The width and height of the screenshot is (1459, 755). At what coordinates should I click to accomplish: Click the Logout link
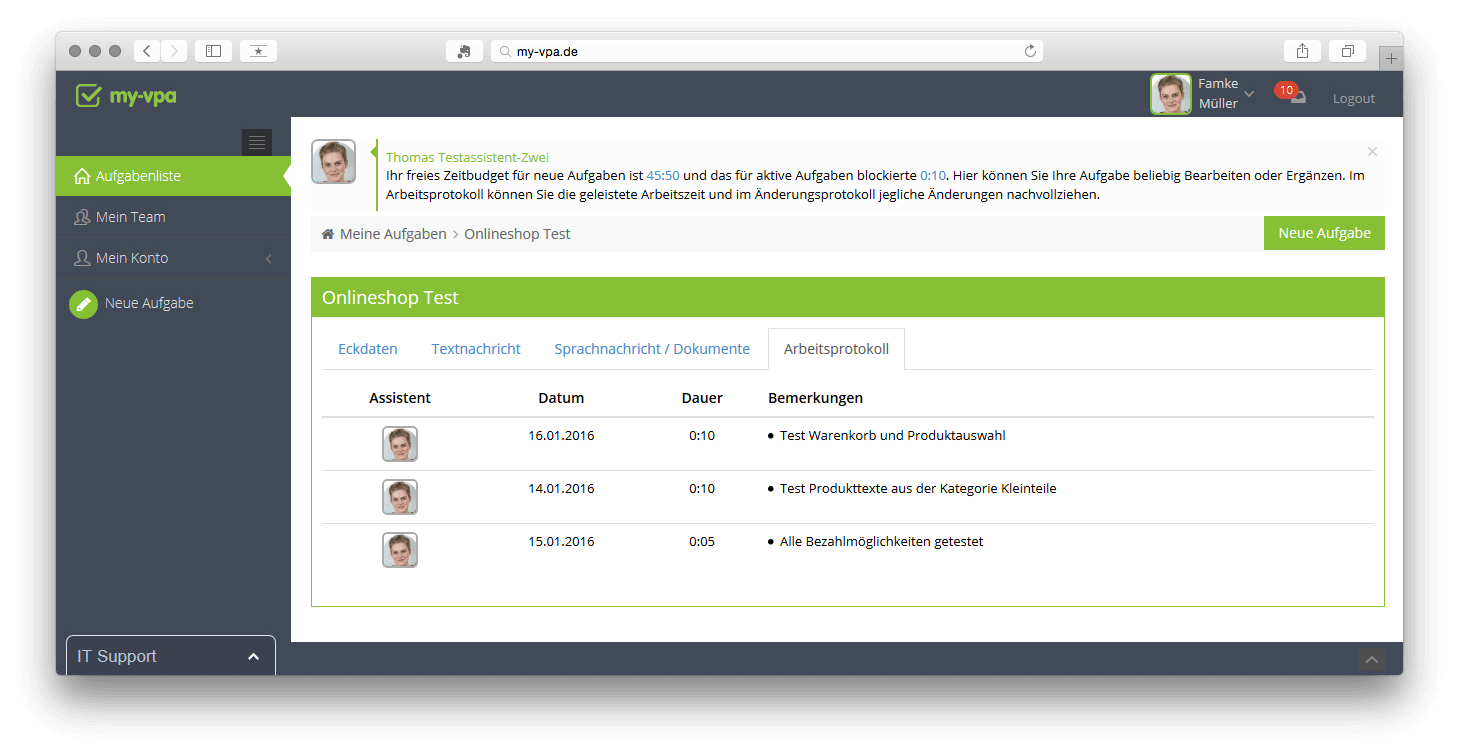click(1353, 98)
